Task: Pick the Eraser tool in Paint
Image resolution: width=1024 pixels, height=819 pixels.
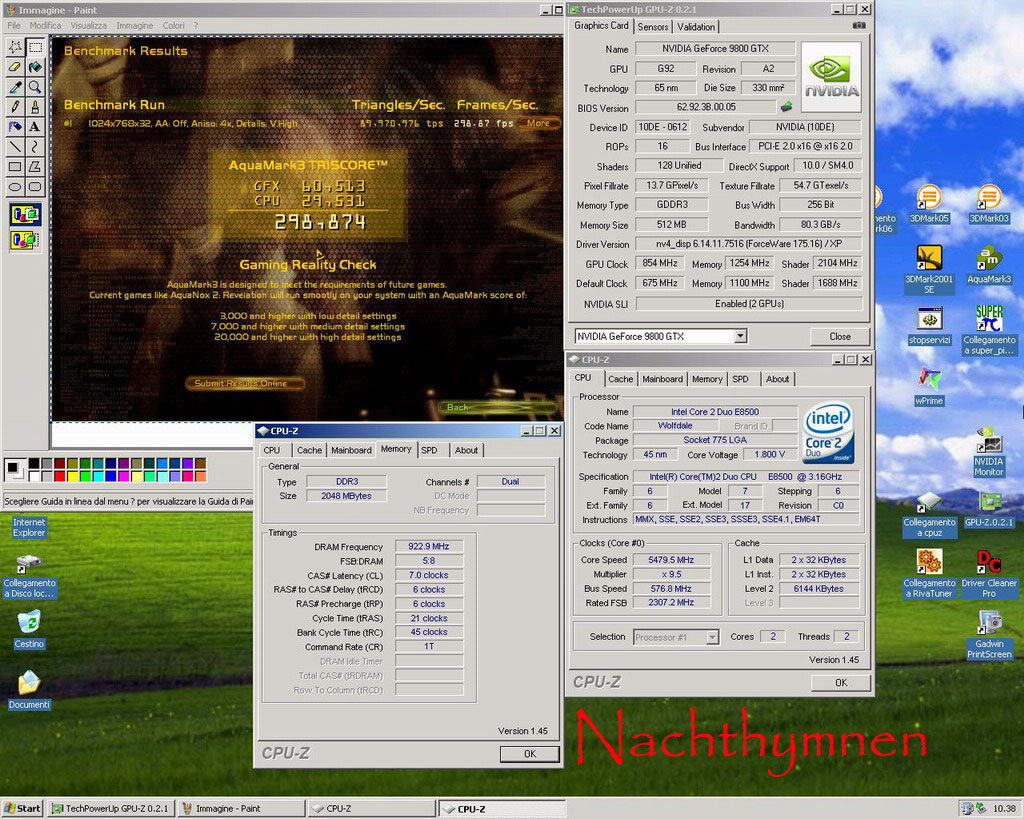Action: pos(14,67)
